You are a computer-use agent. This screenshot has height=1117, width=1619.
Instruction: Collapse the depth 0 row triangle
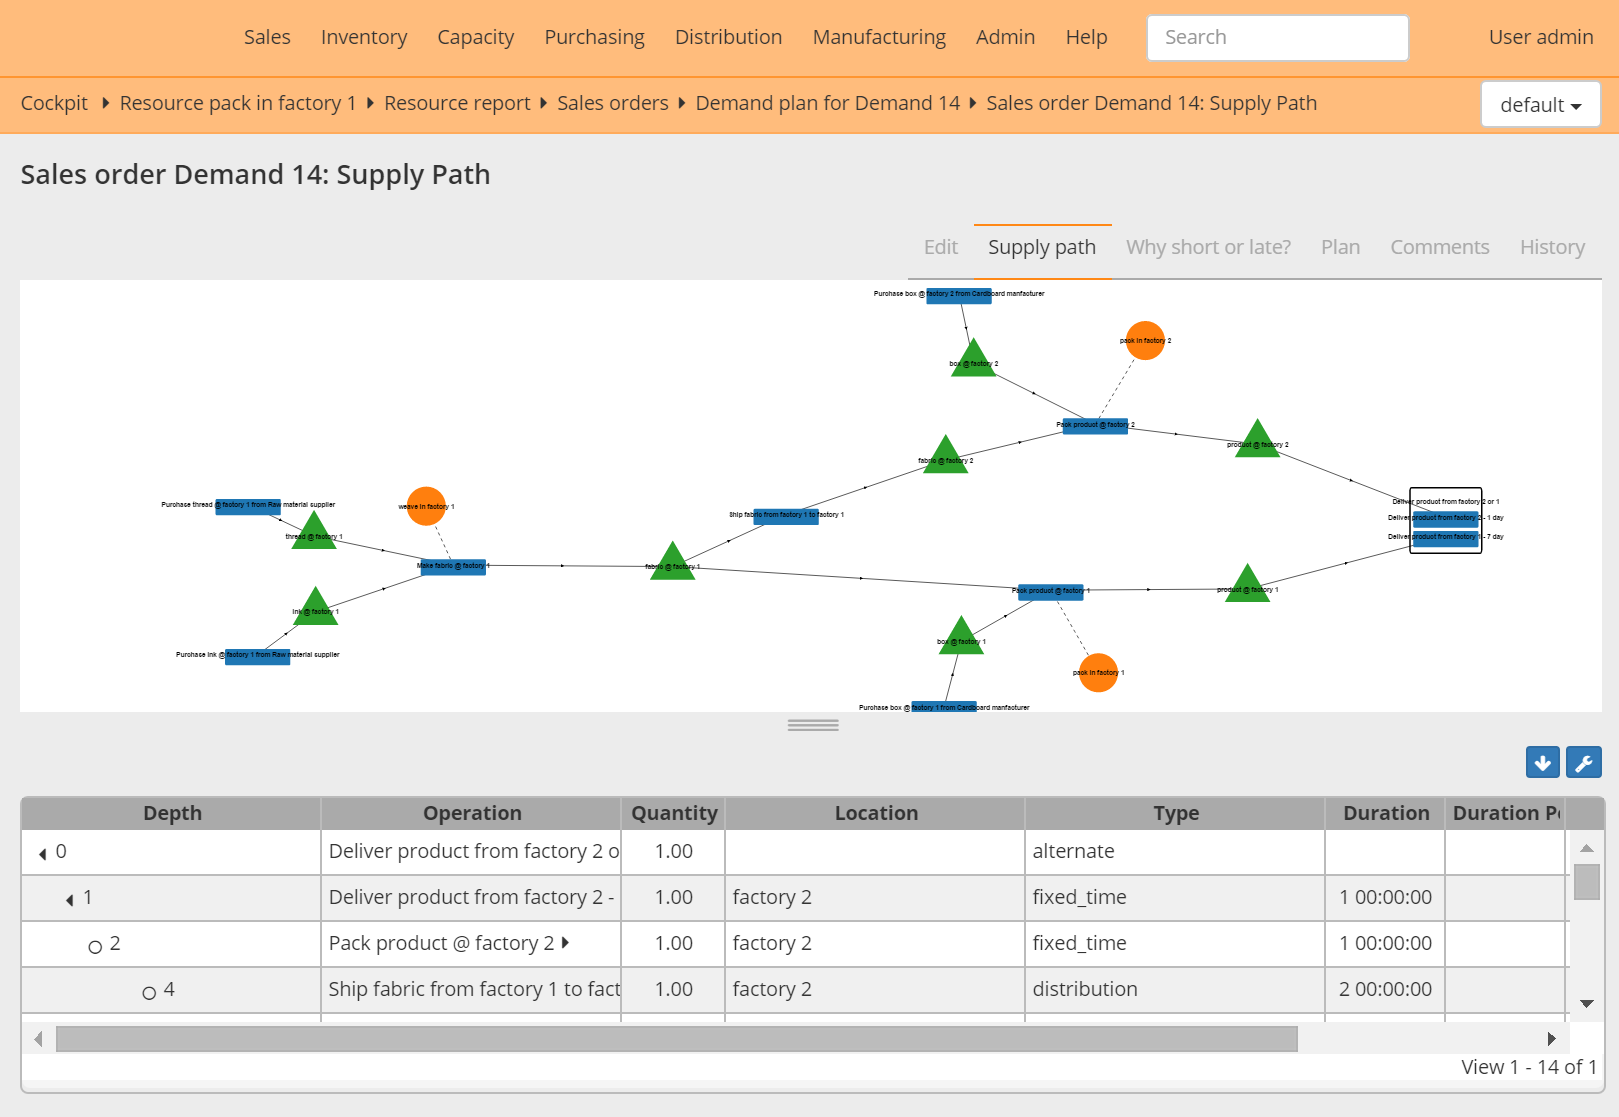[x=42, y=853]
